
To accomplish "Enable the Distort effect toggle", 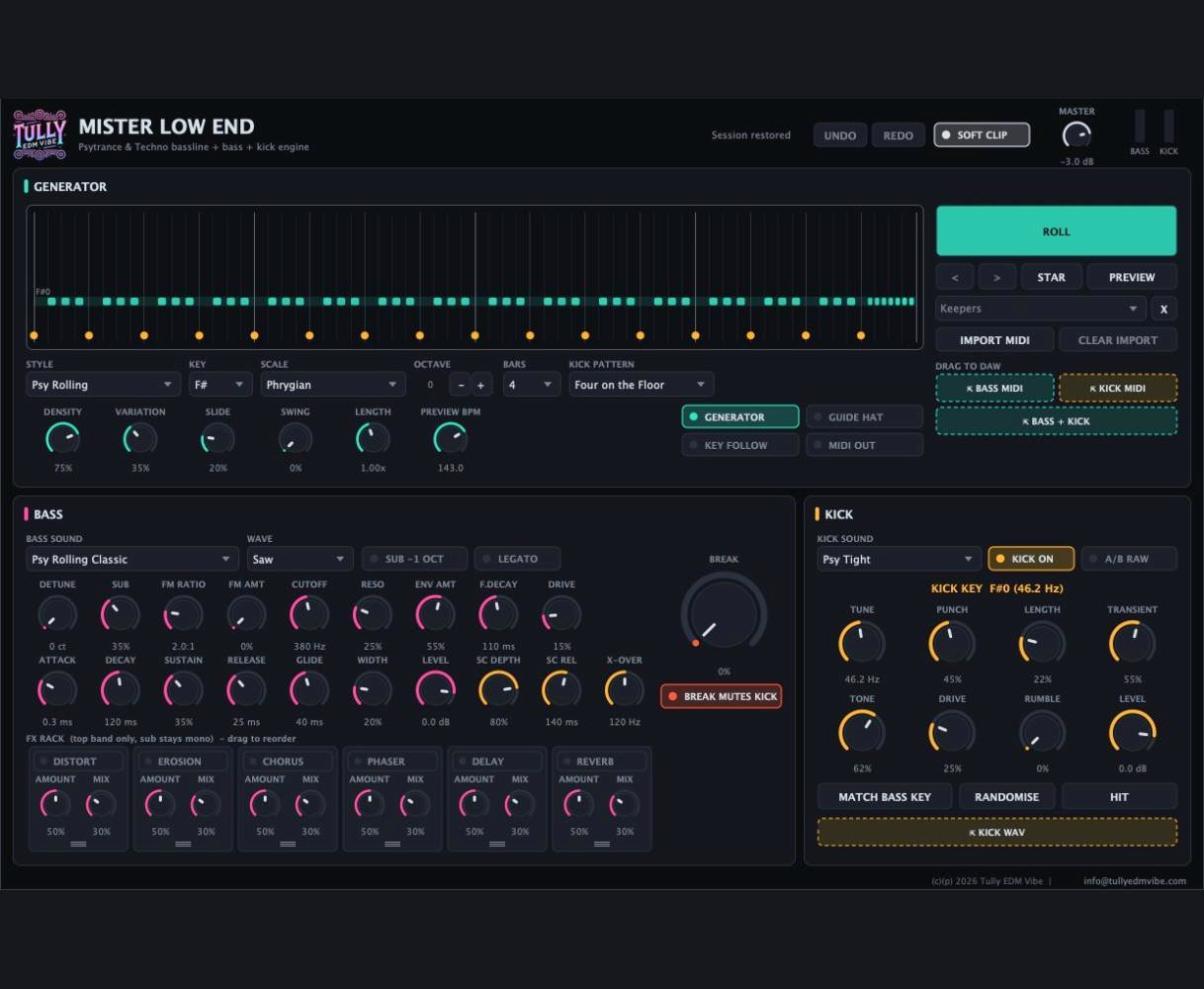I will pos(79,761).
